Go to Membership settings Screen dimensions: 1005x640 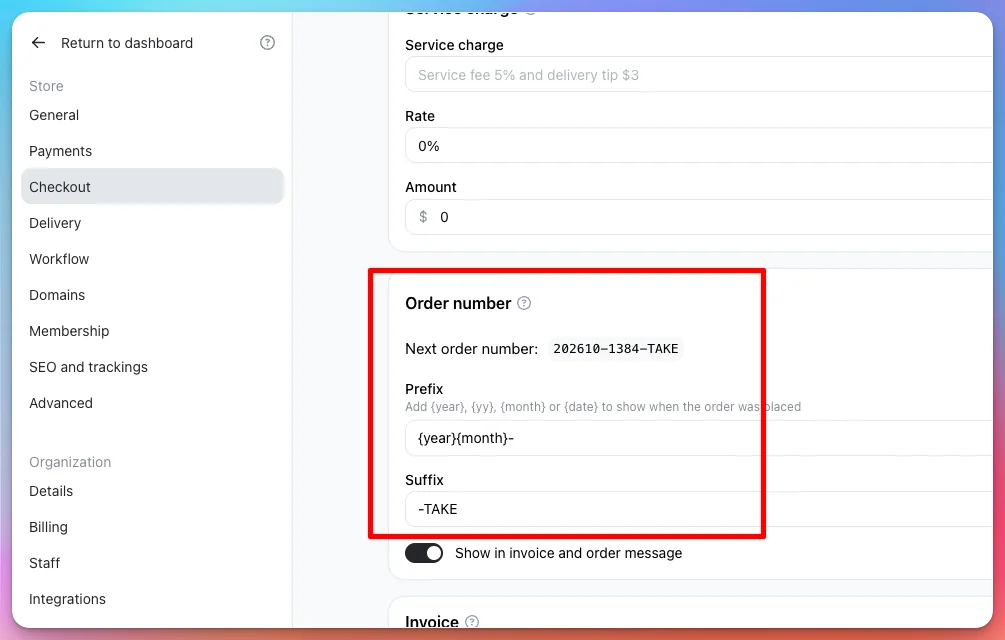coord(69,331)
